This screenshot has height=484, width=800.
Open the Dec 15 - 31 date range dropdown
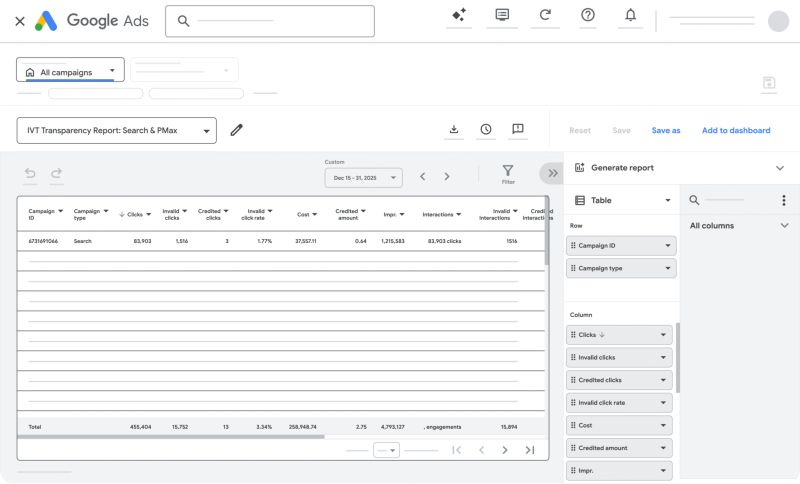coord(364,178)
